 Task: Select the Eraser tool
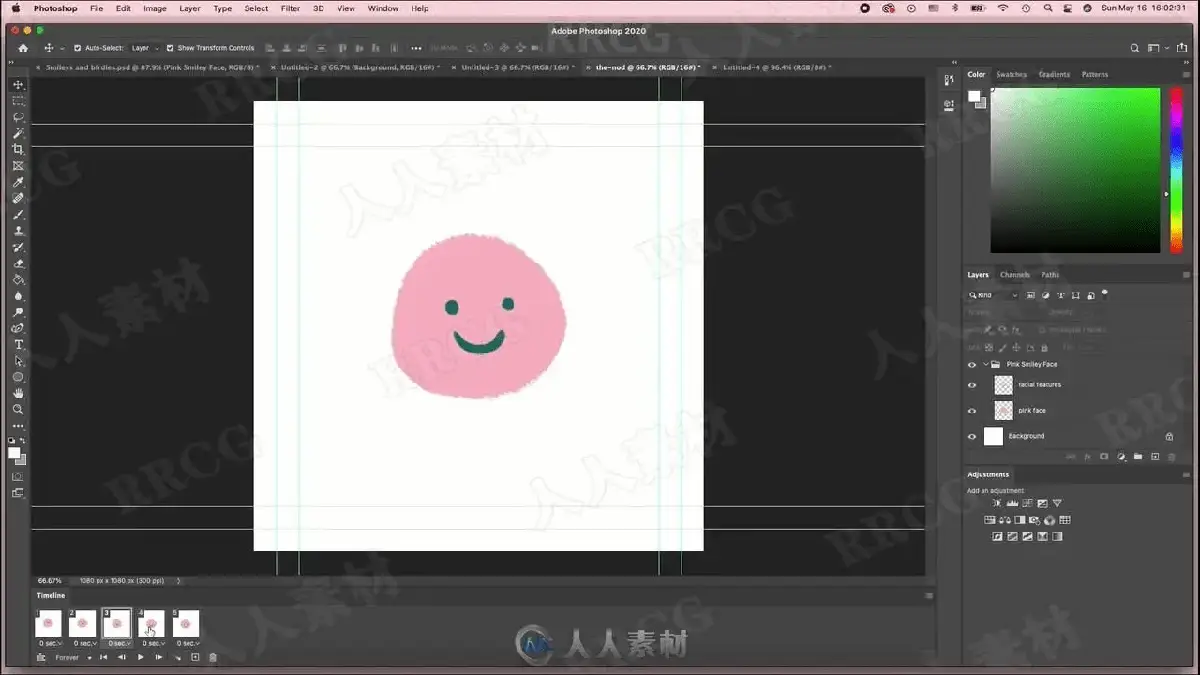tap(18, 264)
